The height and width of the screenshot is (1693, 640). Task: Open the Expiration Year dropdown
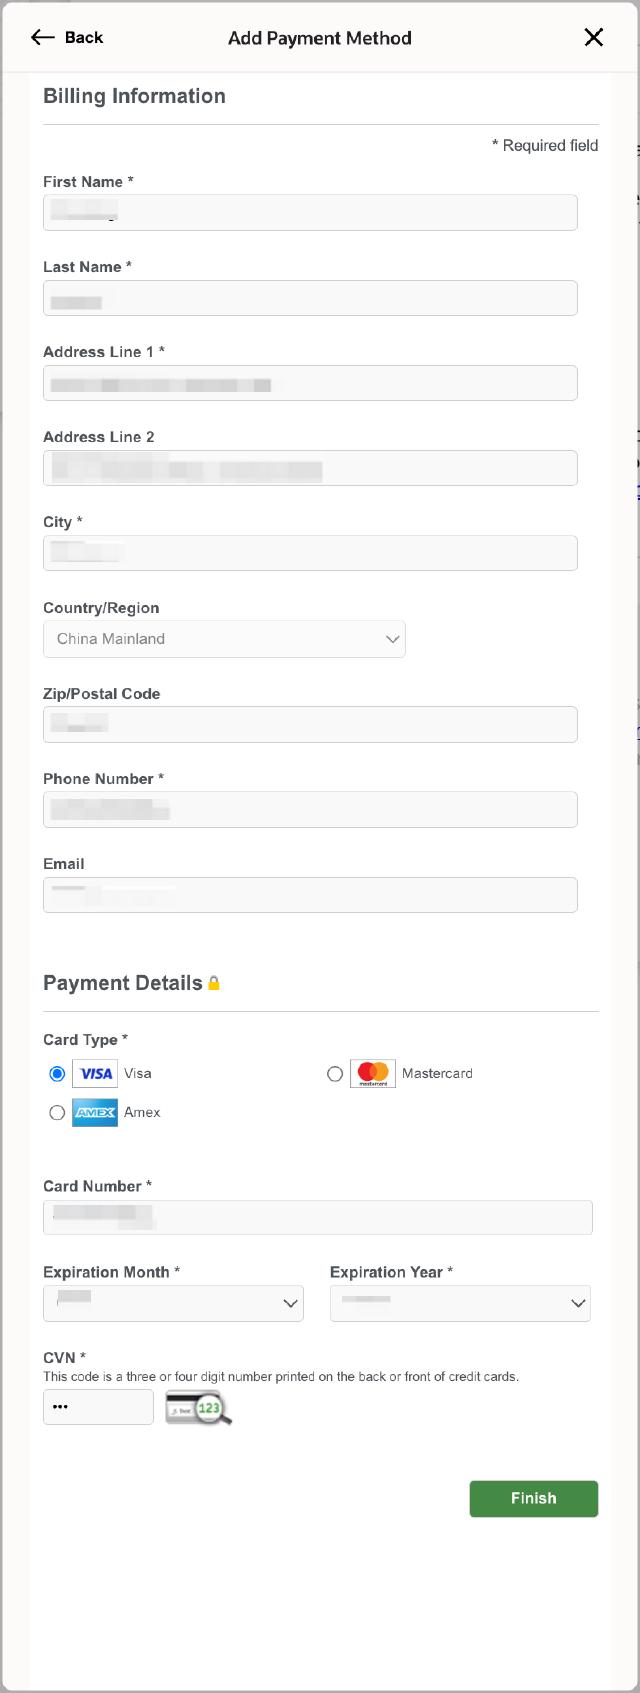[x=460, y=1303]
